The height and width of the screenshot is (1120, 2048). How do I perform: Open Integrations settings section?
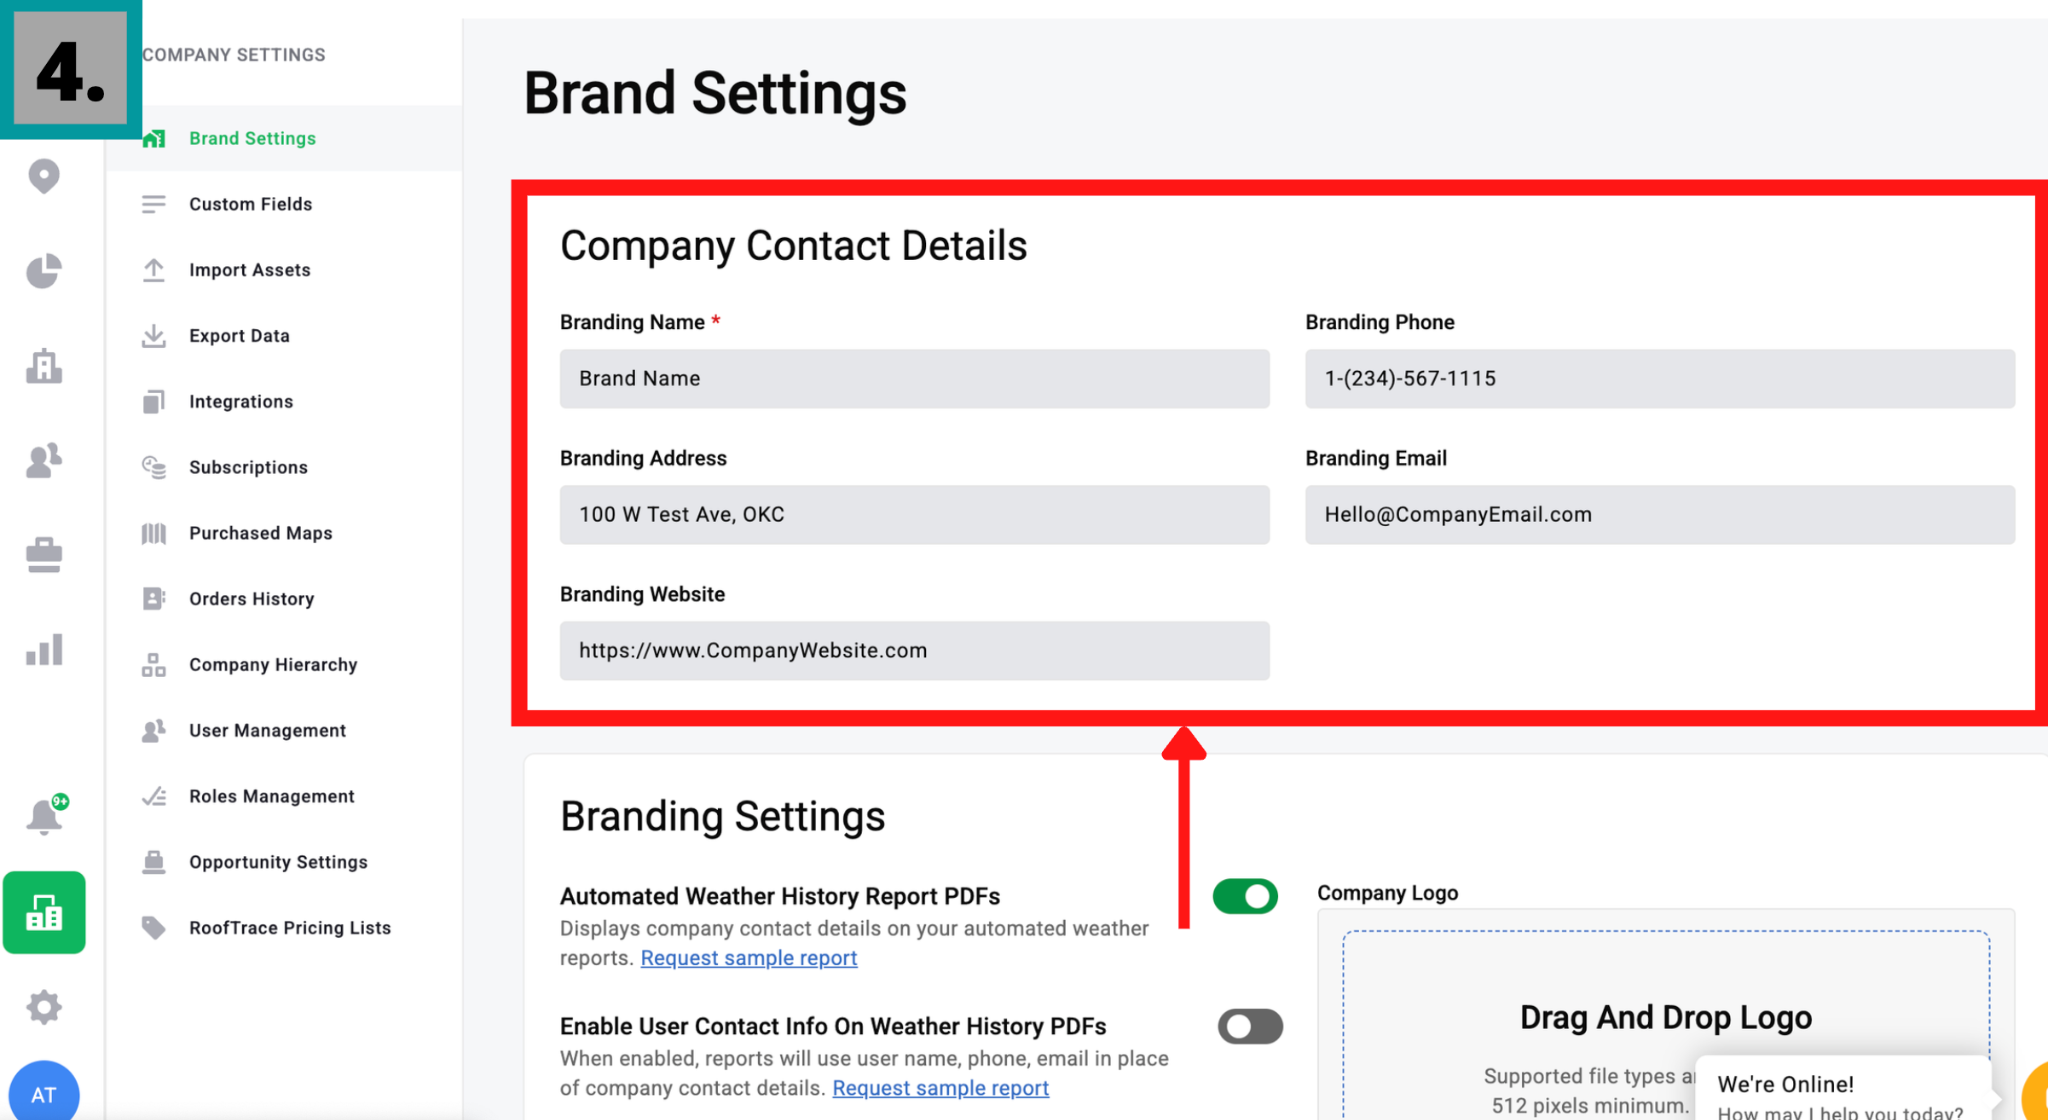241,402
